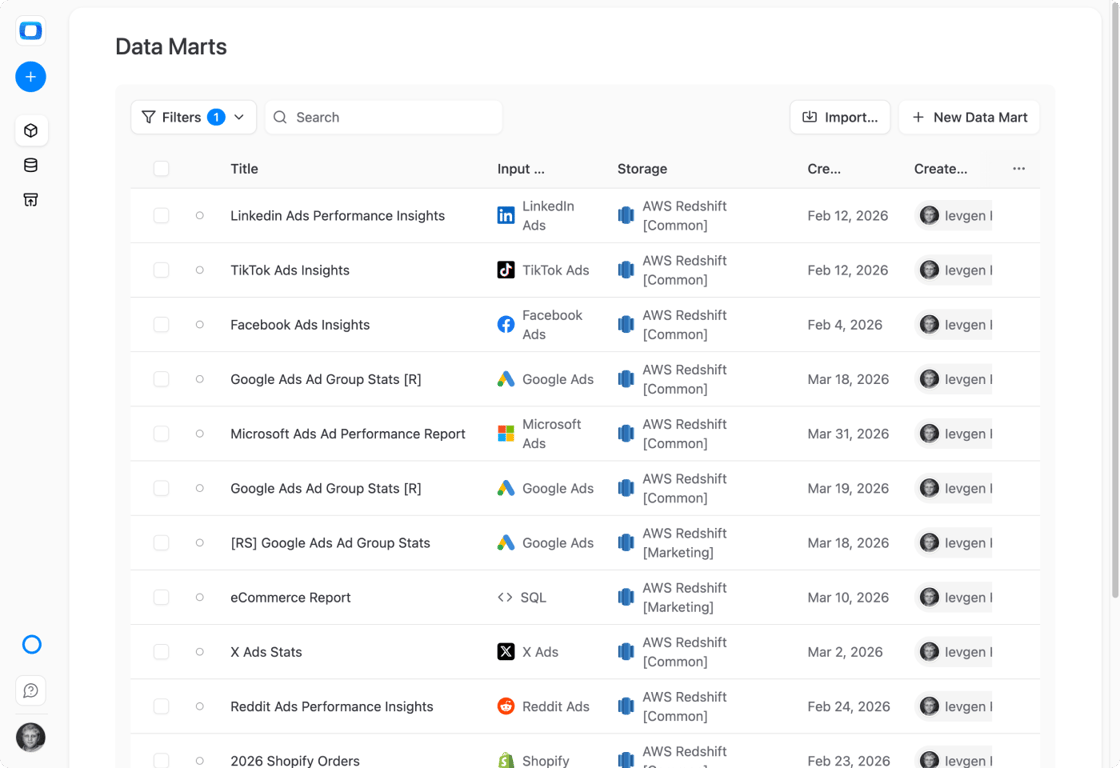Click the Reddit Ads logo icon

[506, 707]
